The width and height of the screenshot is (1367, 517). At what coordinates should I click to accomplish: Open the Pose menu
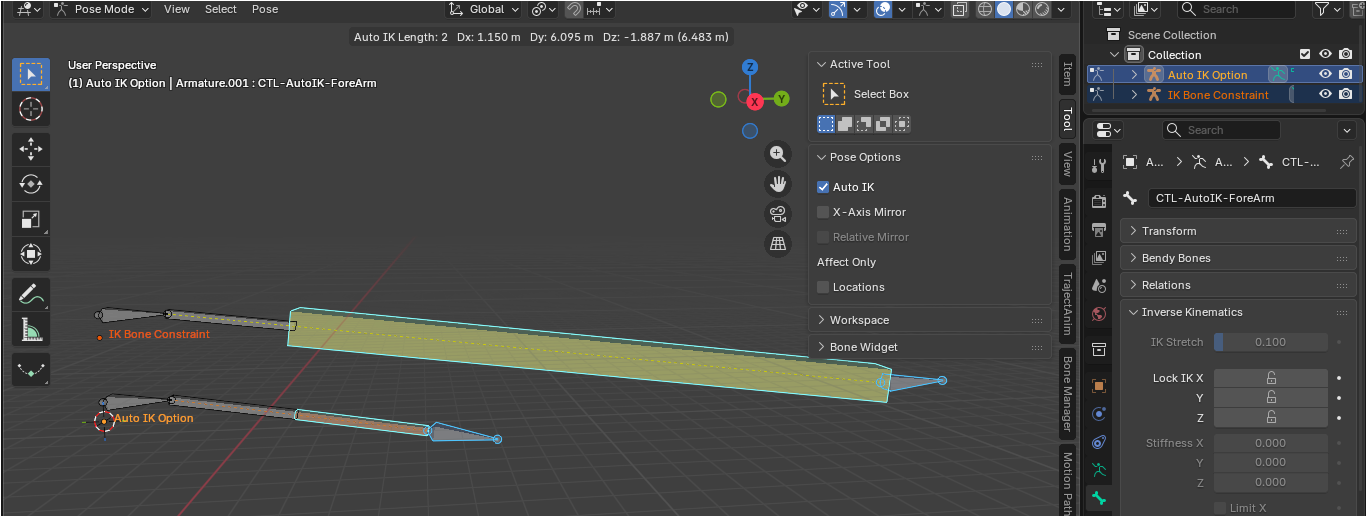265,9
